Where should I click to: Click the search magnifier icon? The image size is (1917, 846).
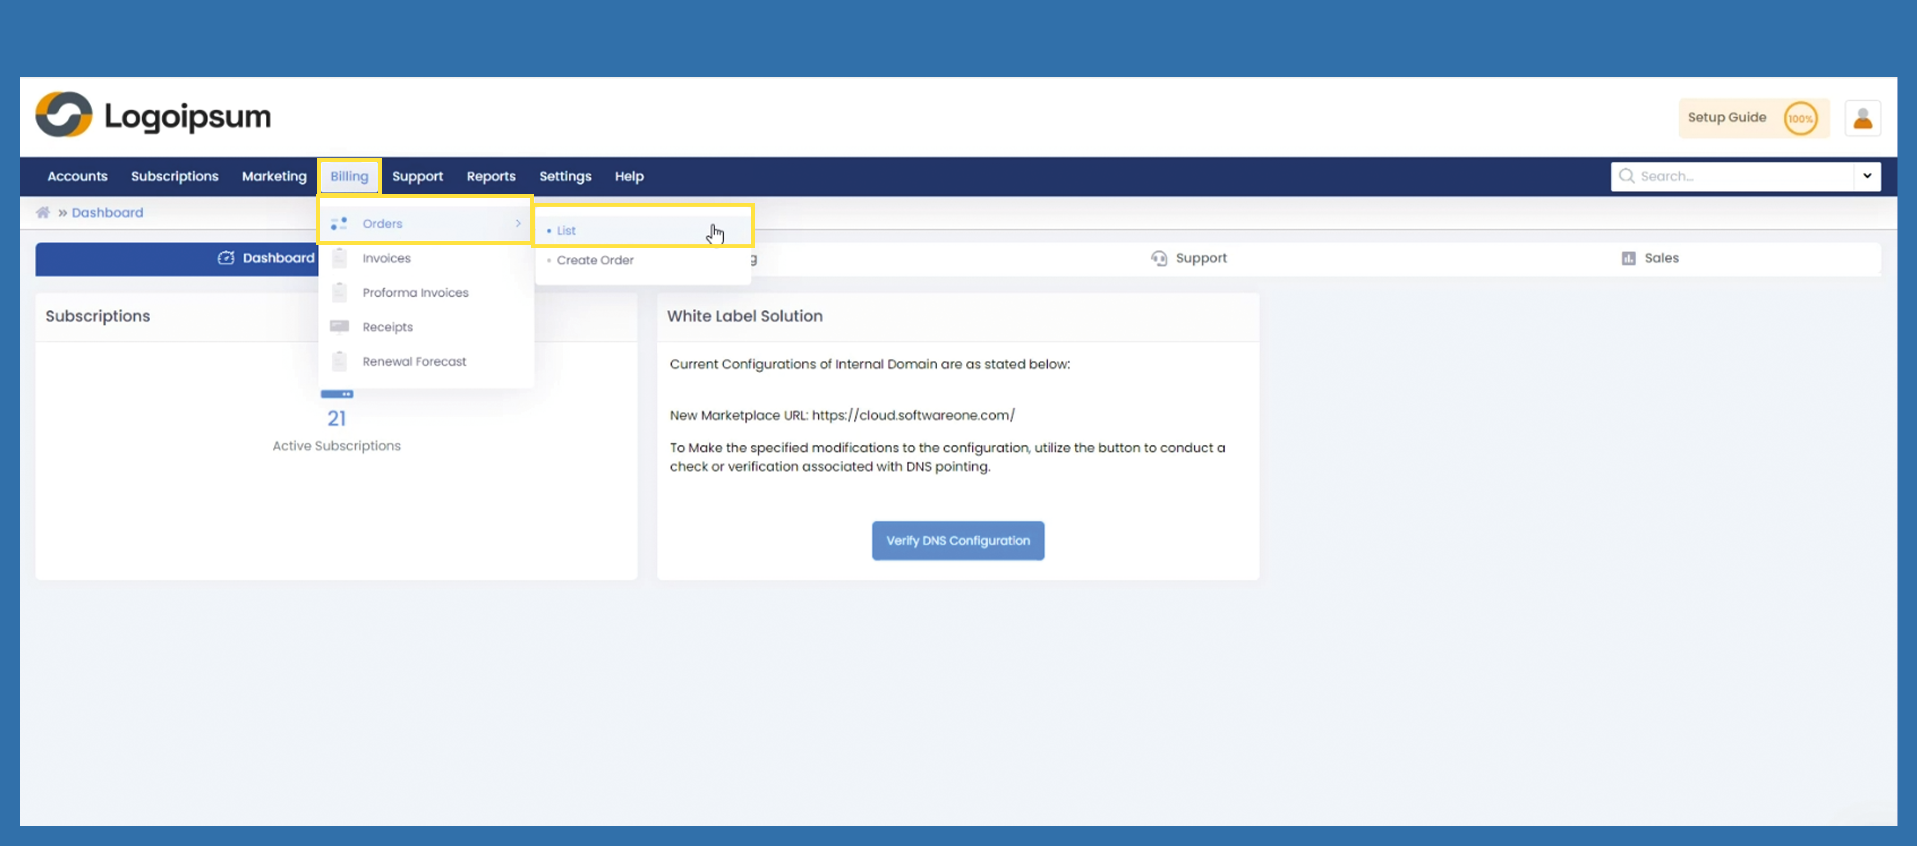click(1627, 177)
